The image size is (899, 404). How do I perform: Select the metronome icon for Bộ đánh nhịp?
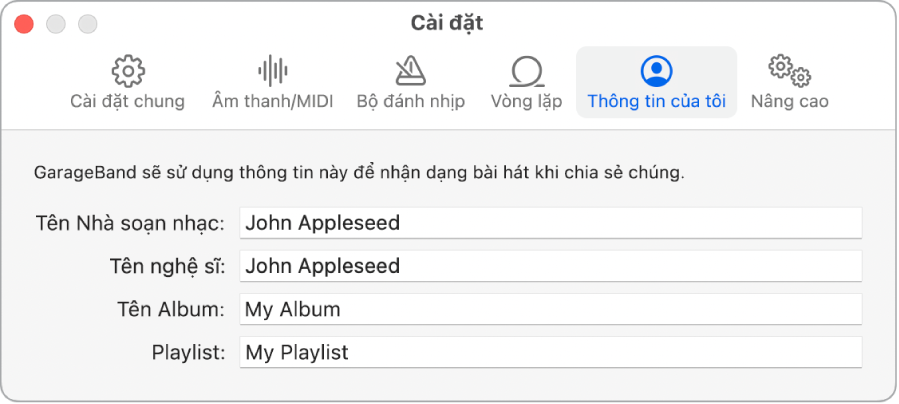410,71
